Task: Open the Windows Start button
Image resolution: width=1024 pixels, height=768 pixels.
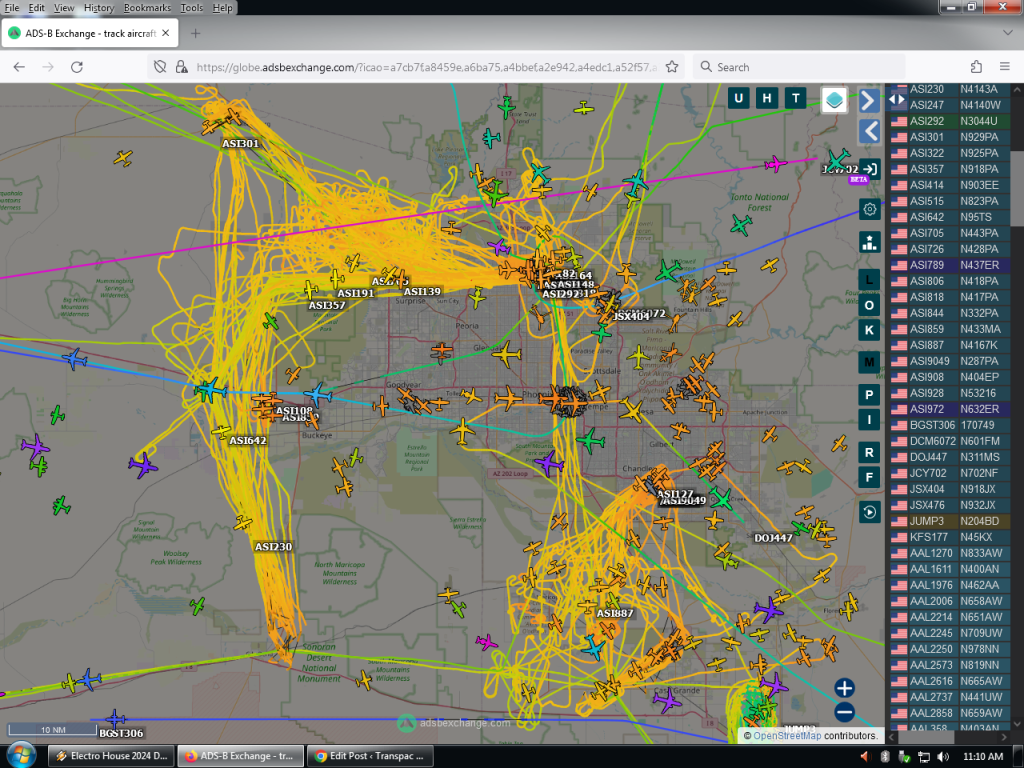Action: (x=20, y=756)
